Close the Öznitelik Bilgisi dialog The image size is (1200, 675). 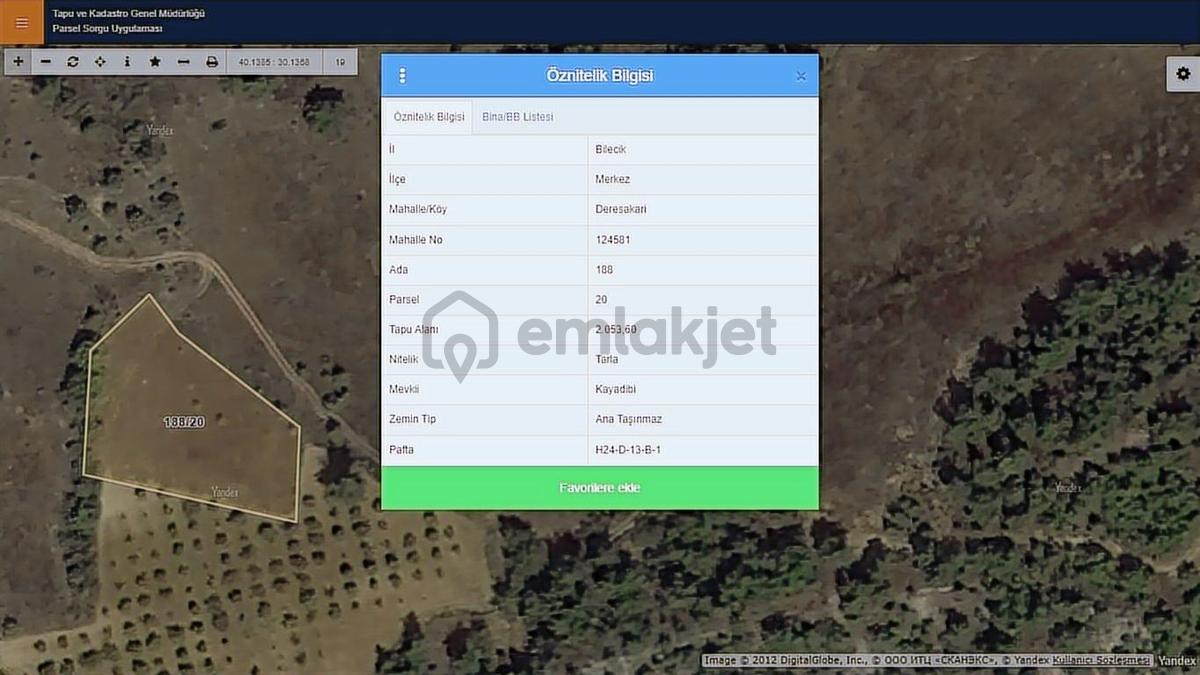pyautogui.click(x=801, y=76)
